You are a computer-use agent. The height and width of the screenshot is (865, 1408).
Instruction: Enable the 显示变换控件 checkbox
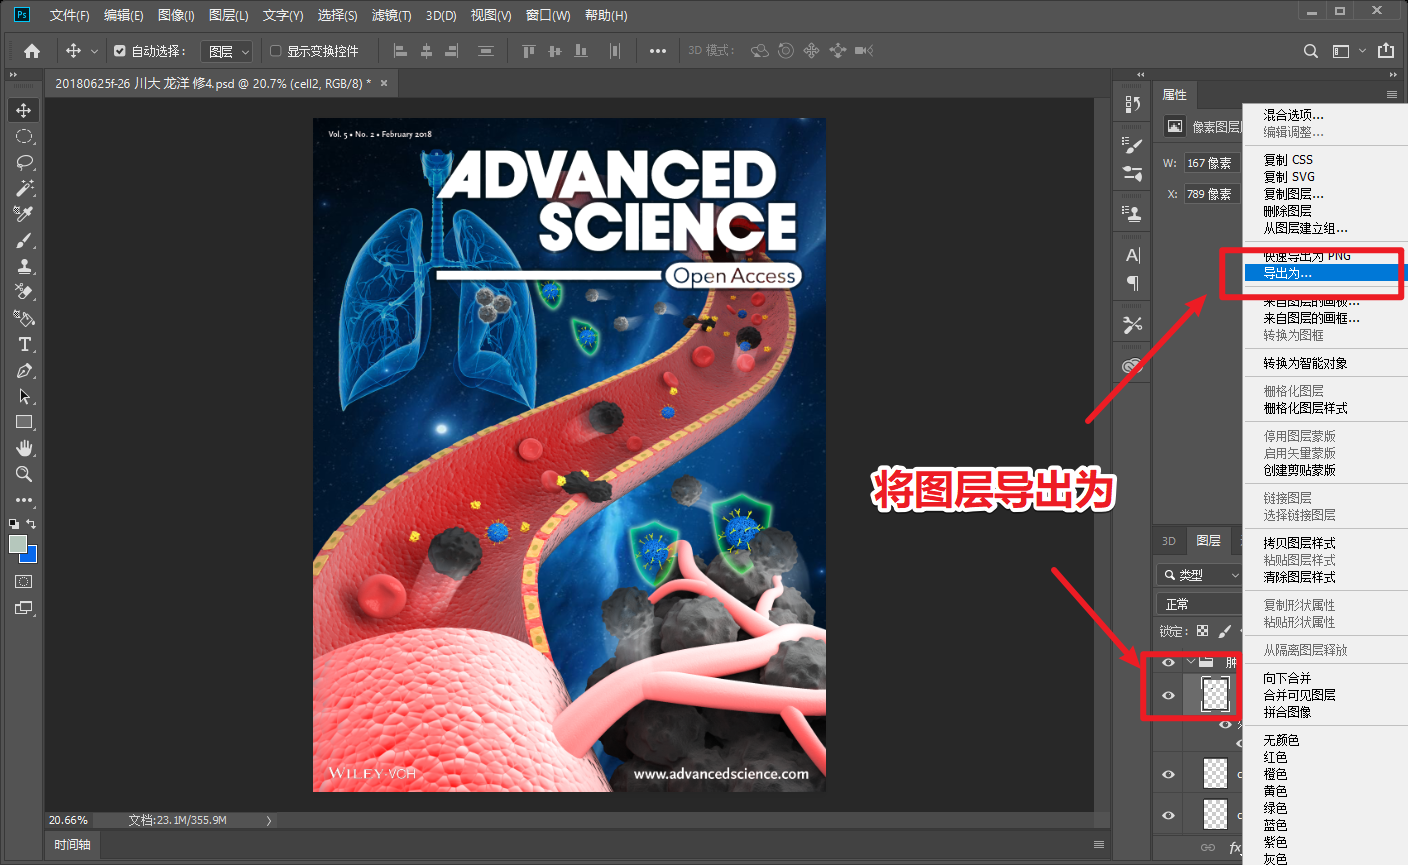276,51
